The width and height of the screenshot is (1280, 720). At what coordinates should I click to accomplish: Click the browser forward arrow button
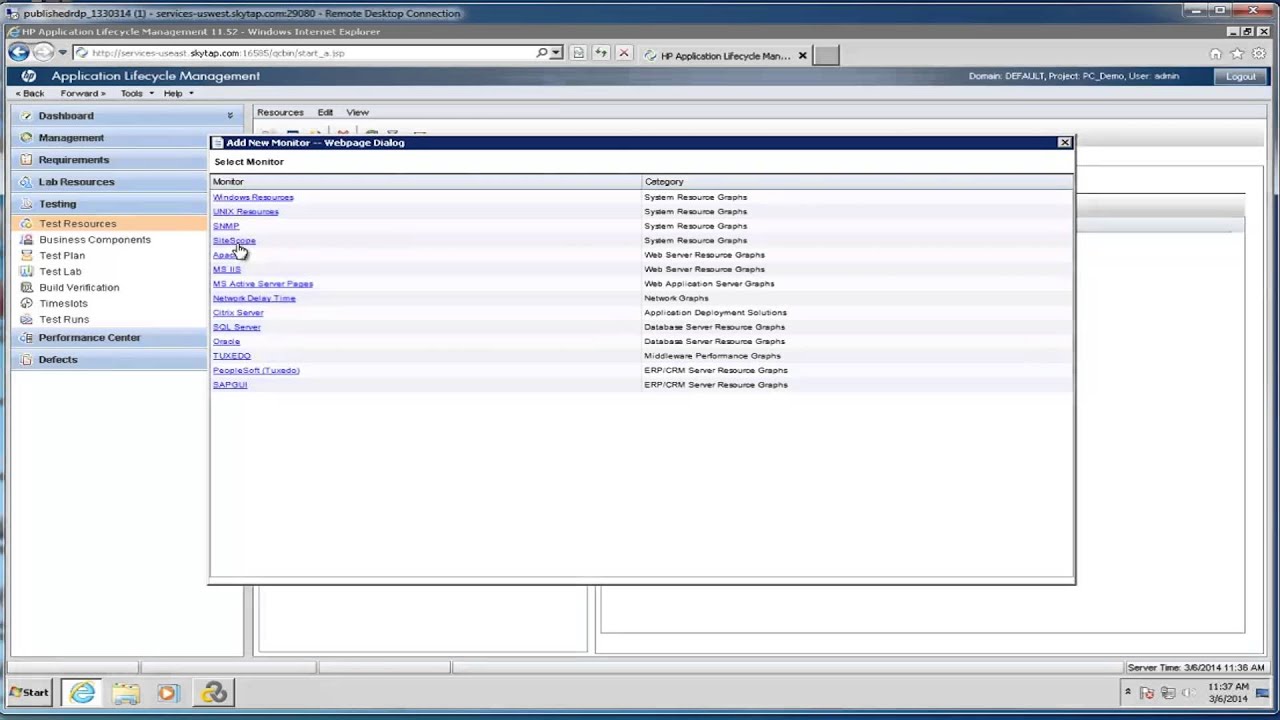[x=43, y=53]
